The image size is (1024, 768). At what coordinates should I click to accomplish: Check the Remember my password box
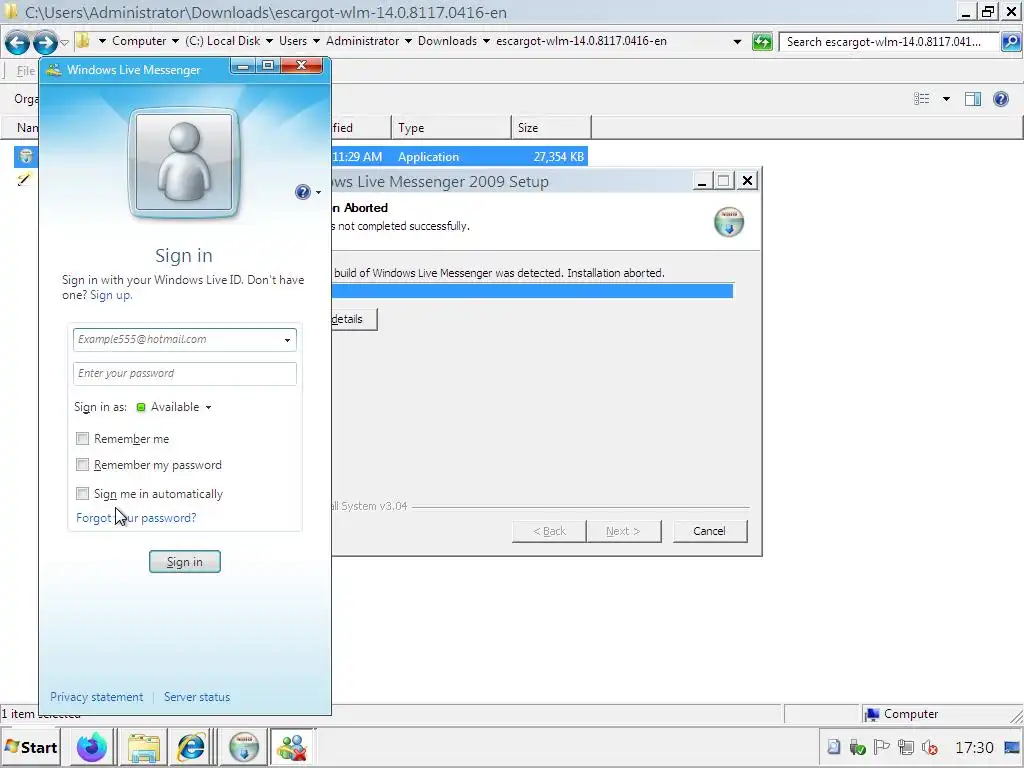(82, 464)
